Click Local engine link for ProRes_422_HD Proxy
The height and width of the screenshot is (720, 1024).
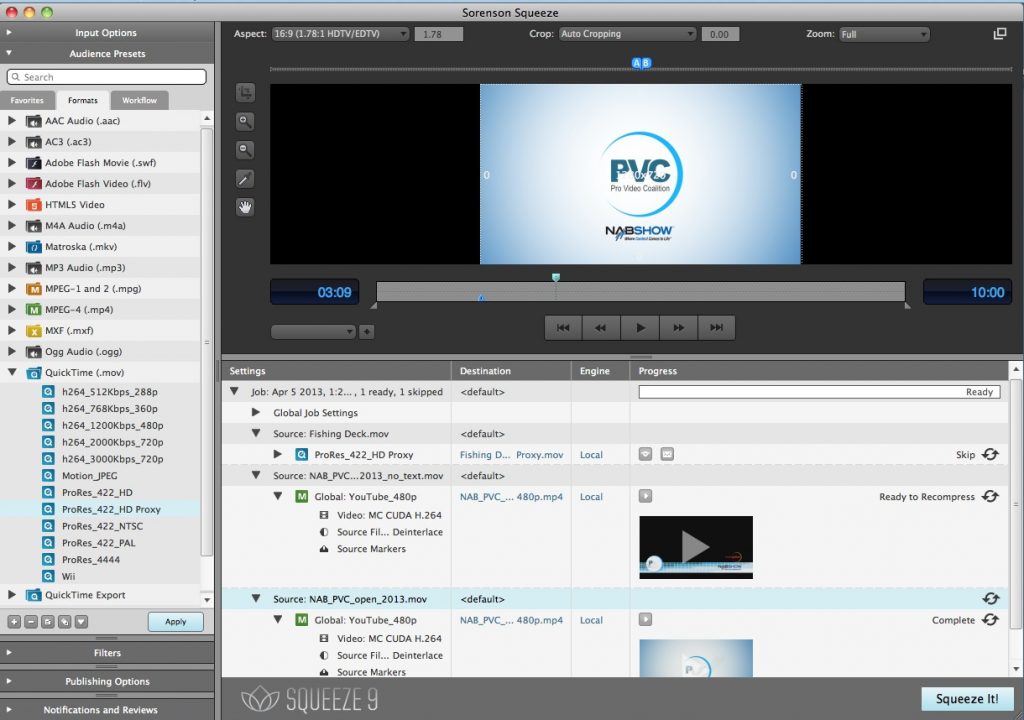click(x=591, y=455)
